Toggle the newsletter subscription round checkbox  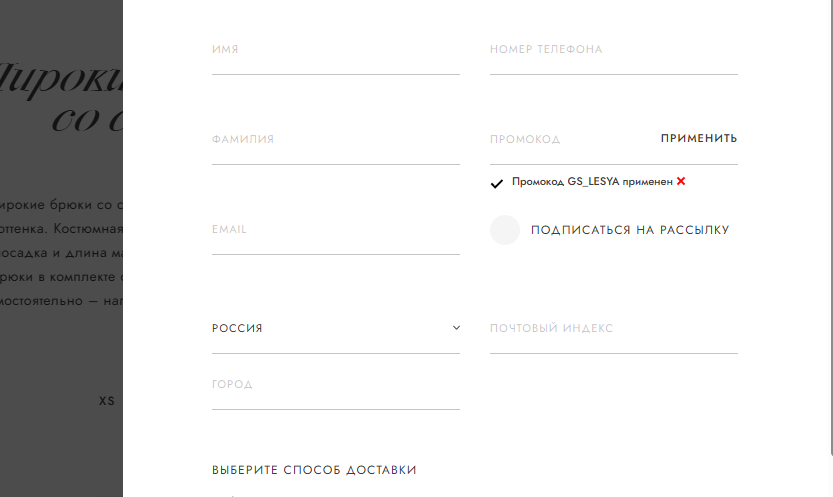point(505,230)
